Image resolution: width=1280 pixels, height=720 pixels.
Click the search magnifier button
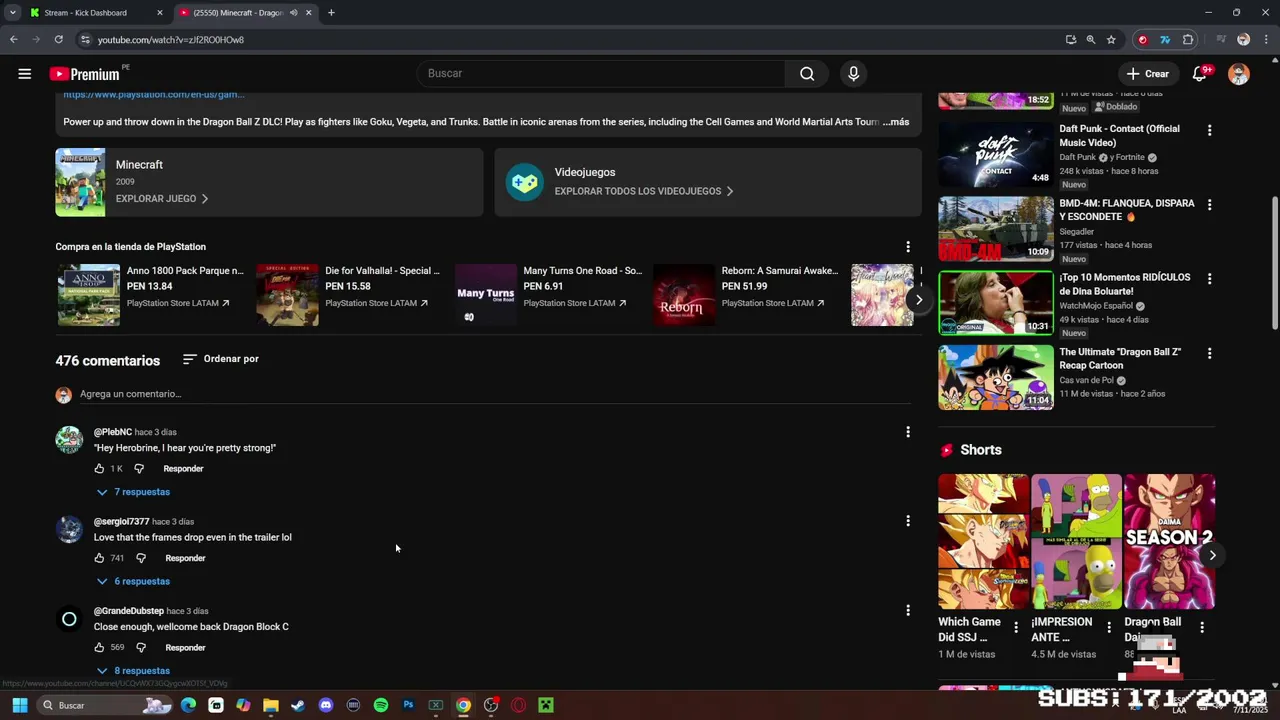tap(807, 73)
